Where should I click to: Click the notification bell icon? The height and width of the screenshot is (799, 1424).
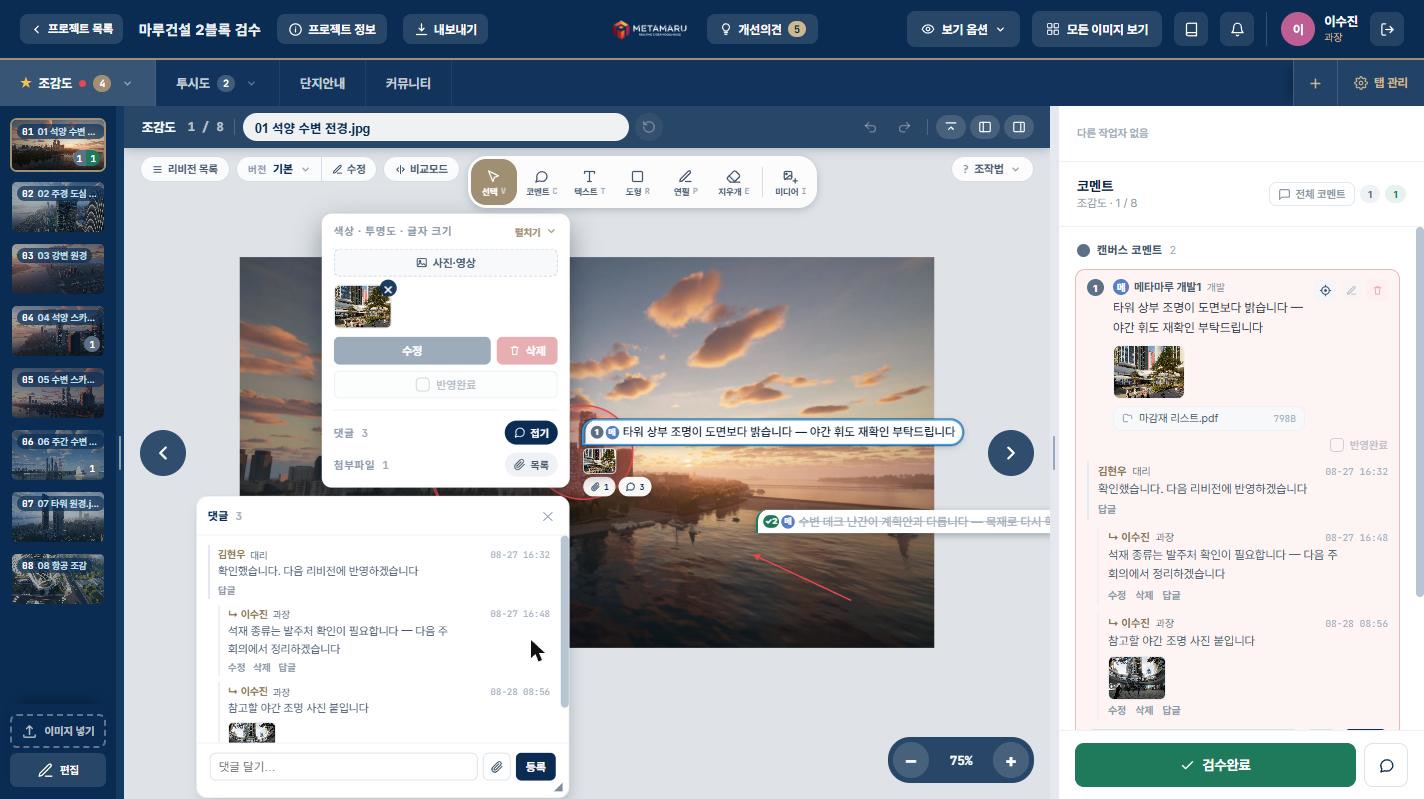1237,29
